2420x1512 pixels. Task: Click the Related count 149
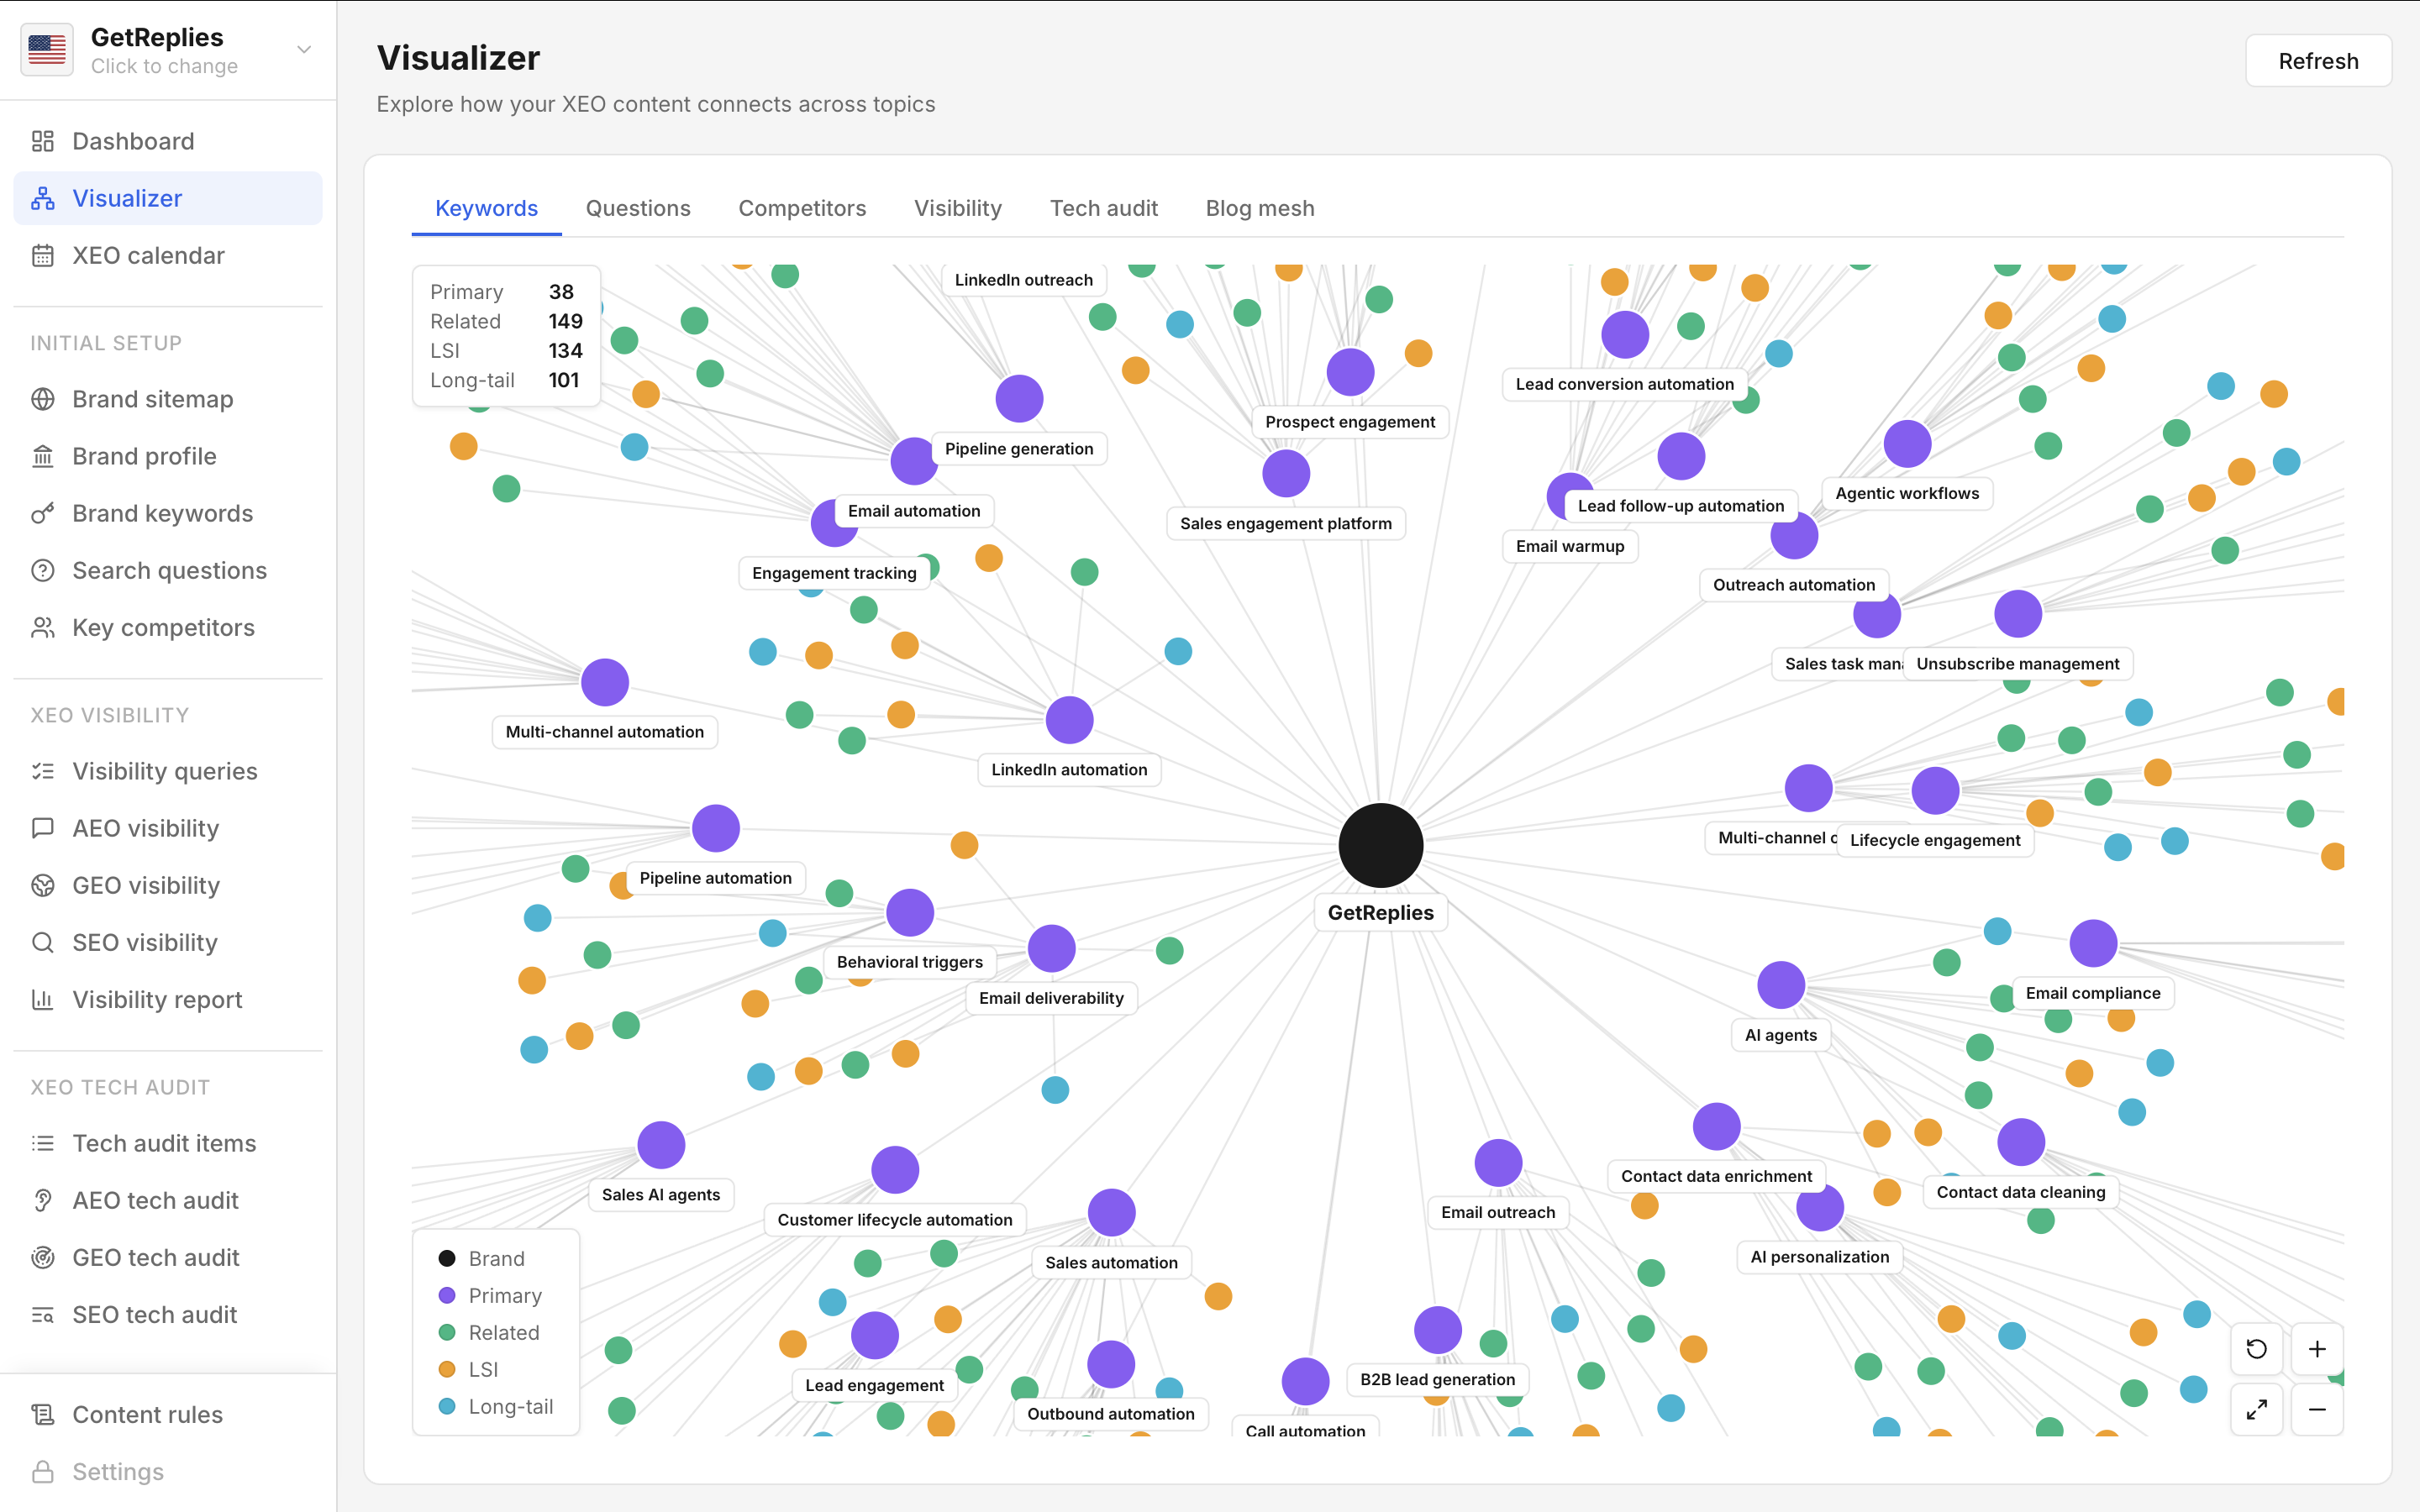(565, 321)
